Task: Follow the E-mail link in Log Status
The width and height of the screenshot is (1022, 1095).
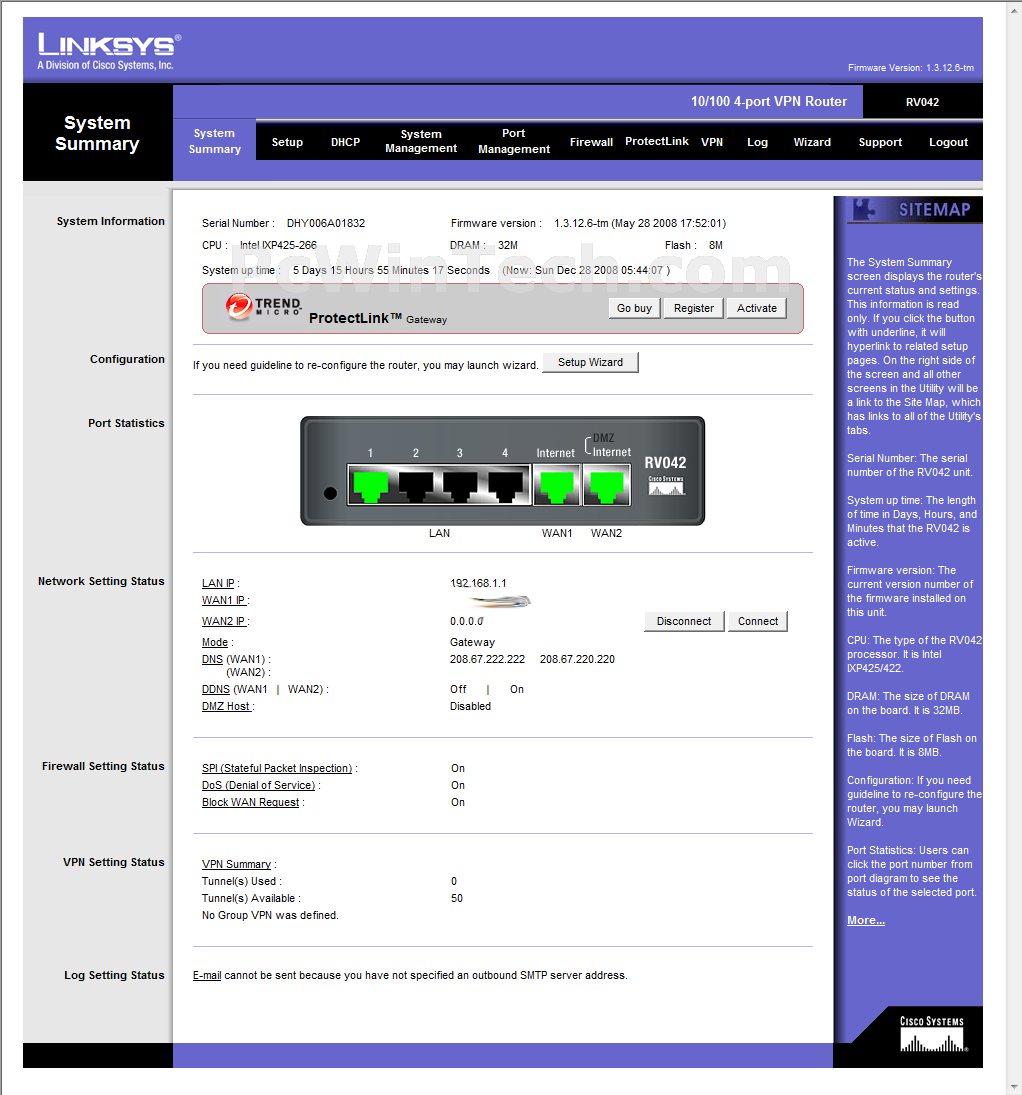Action: point(207,976)
